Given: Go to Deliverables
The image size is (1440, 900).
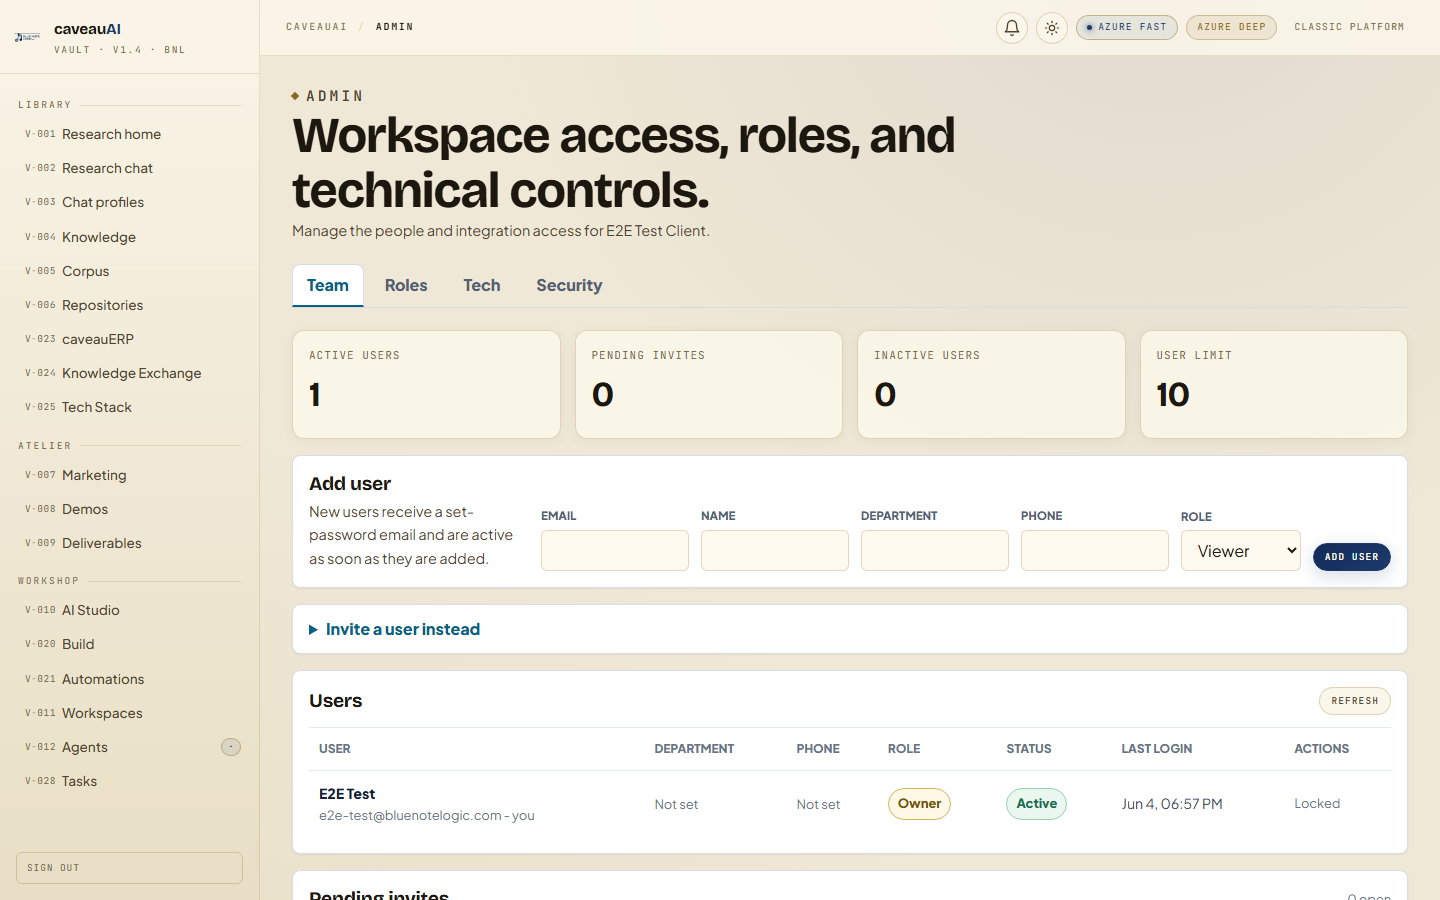Looking at the screenshot, I should click(x=129, y=543).
